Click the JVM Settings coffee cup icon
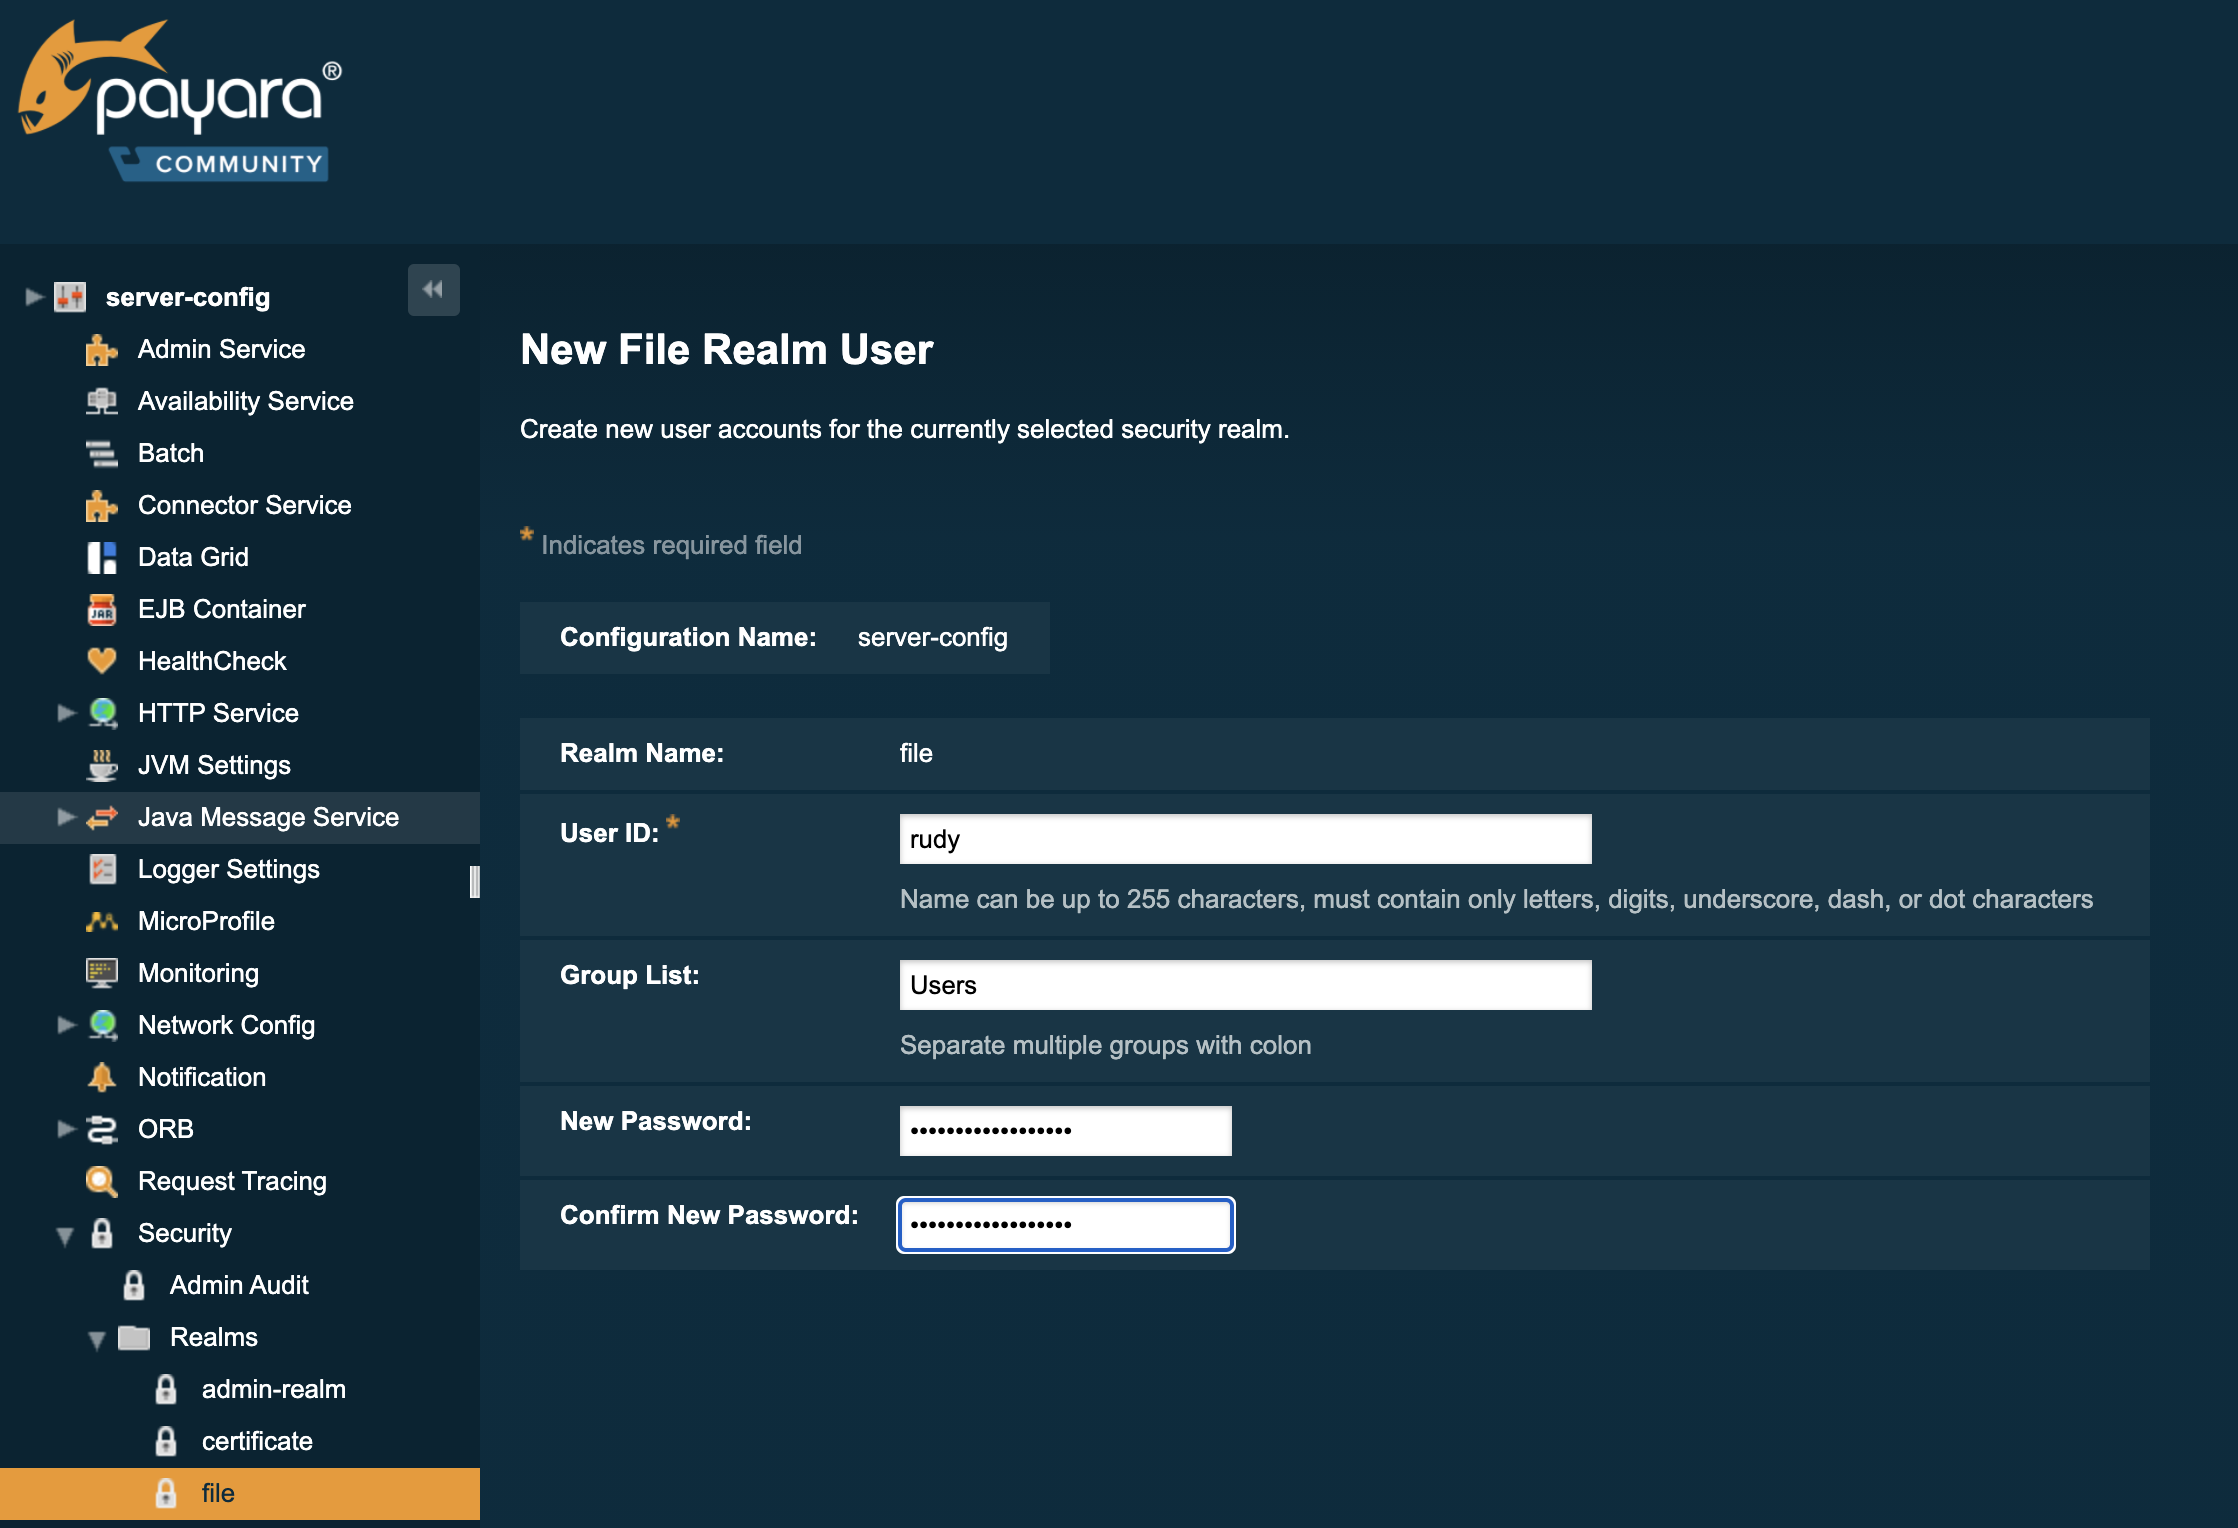Screen dimensions: 2238x1528 101,765
